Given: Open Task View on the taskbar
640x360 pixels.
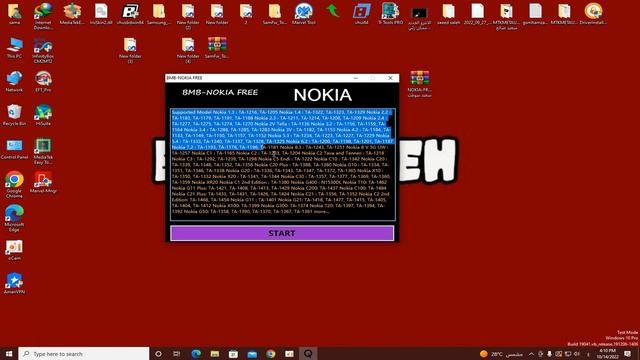Looking at the screenshot, I should click(x=177, y=353).
